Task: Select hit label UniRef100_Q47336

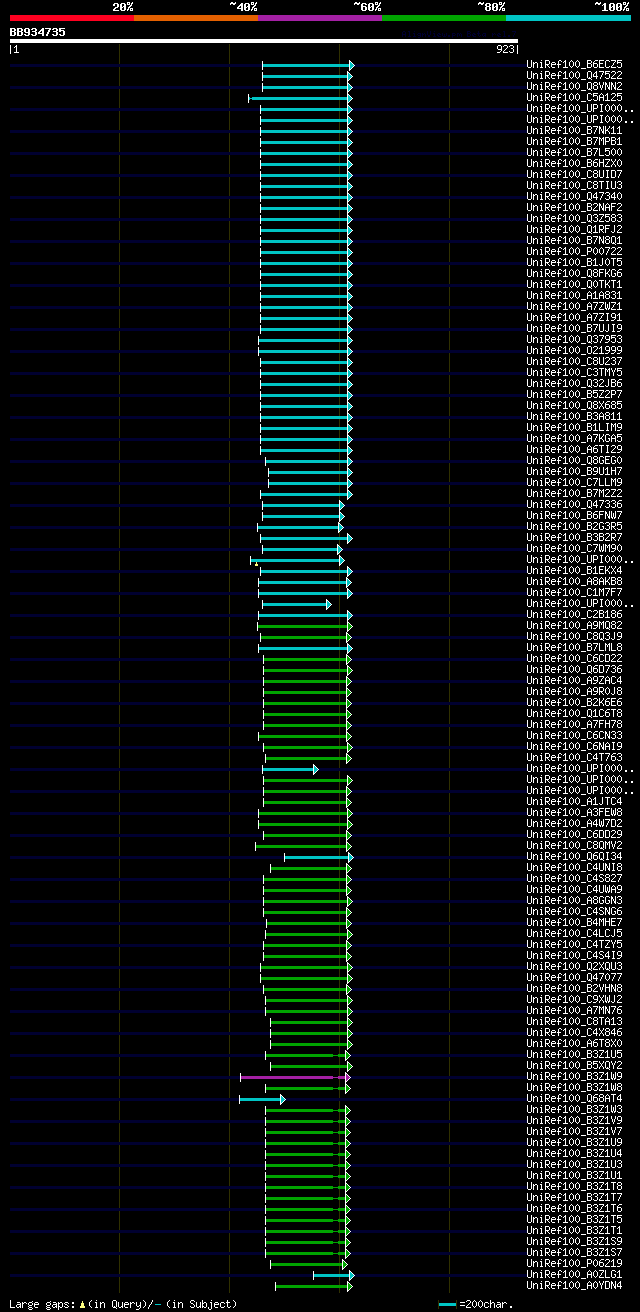Action: tap(576, 504)
